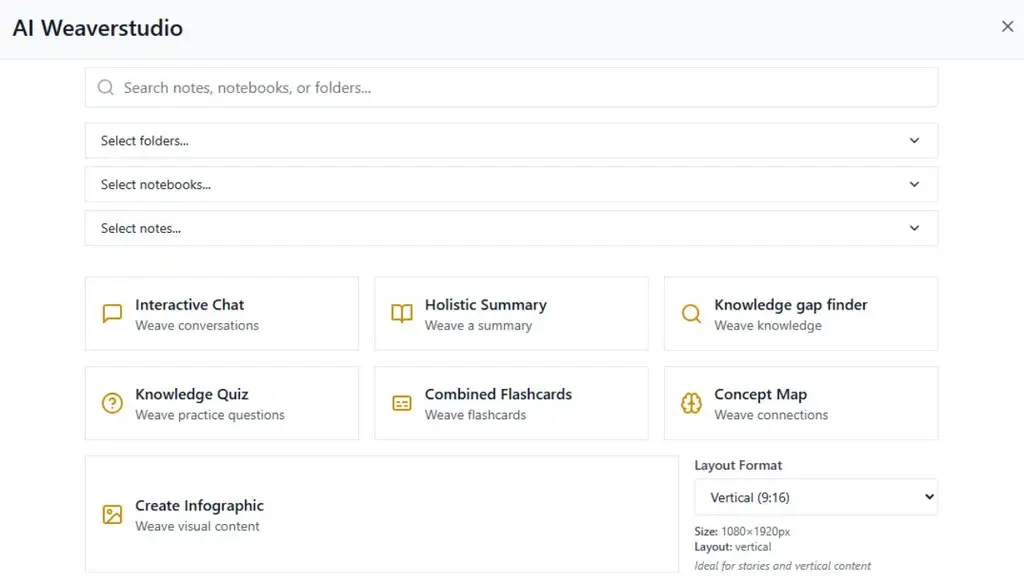
Task: Expand the Select notes dropdown
Action: pyautogui.click(x=511, y=228)
